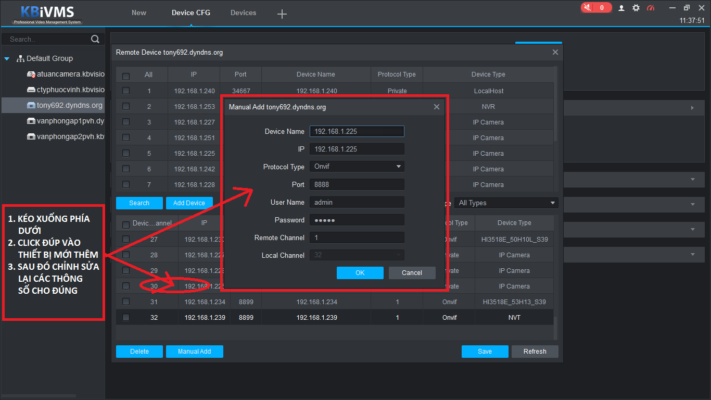The height and width of the screenshot is (400, 711).
Task: Check the row 1 device 192.168.1.240
Action: (x=126, y=91)
